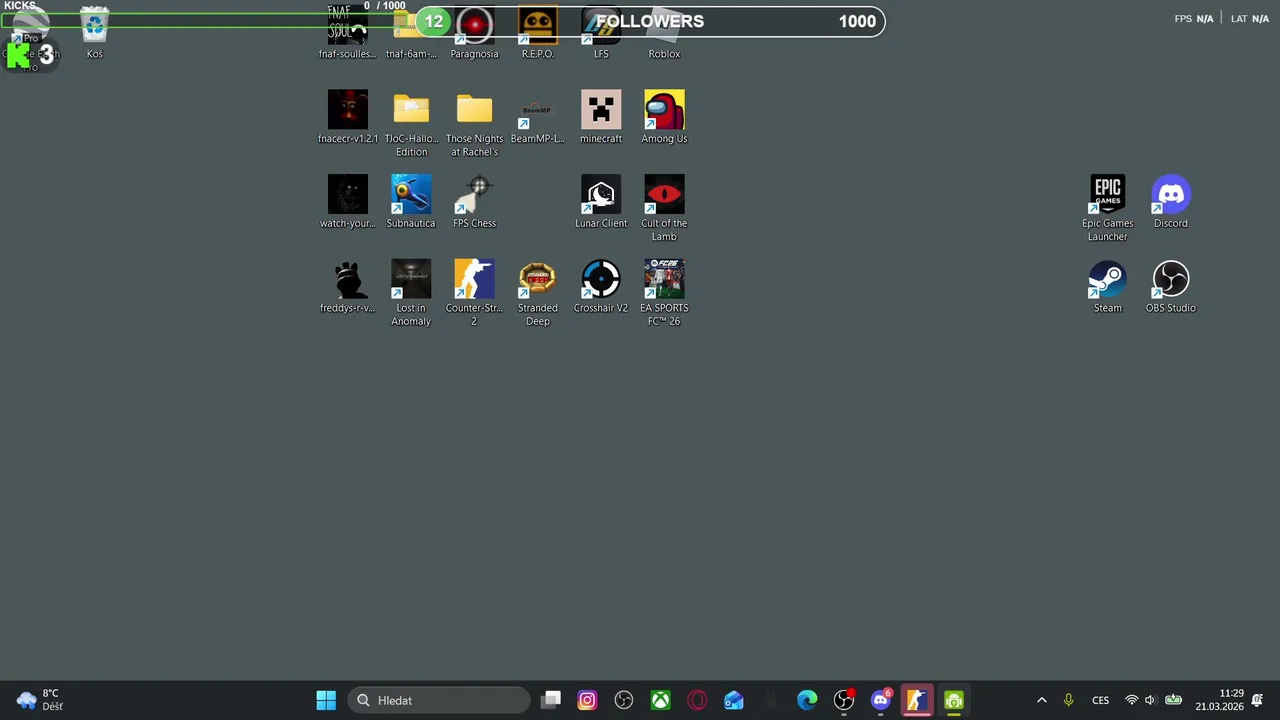Open the Koš recycle bin icon

(94, 32)
